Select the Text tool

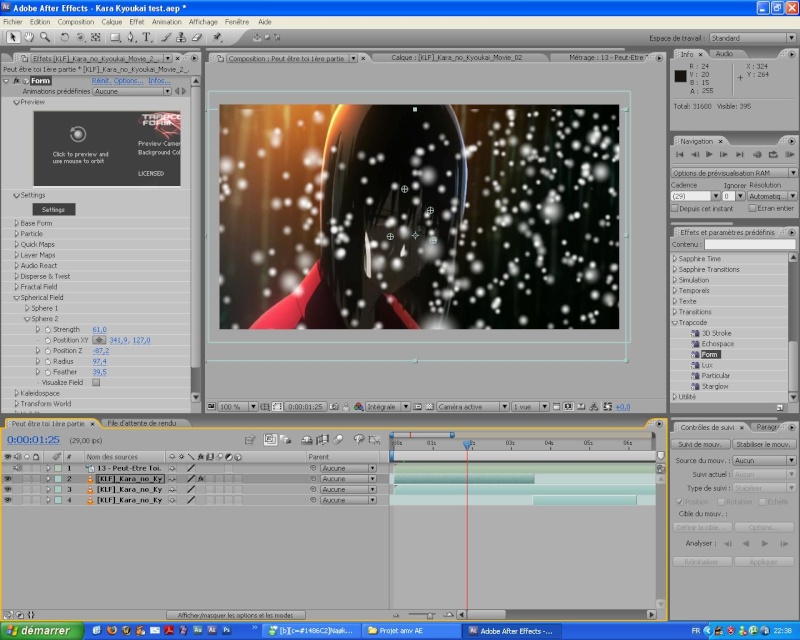click(147, 37)
